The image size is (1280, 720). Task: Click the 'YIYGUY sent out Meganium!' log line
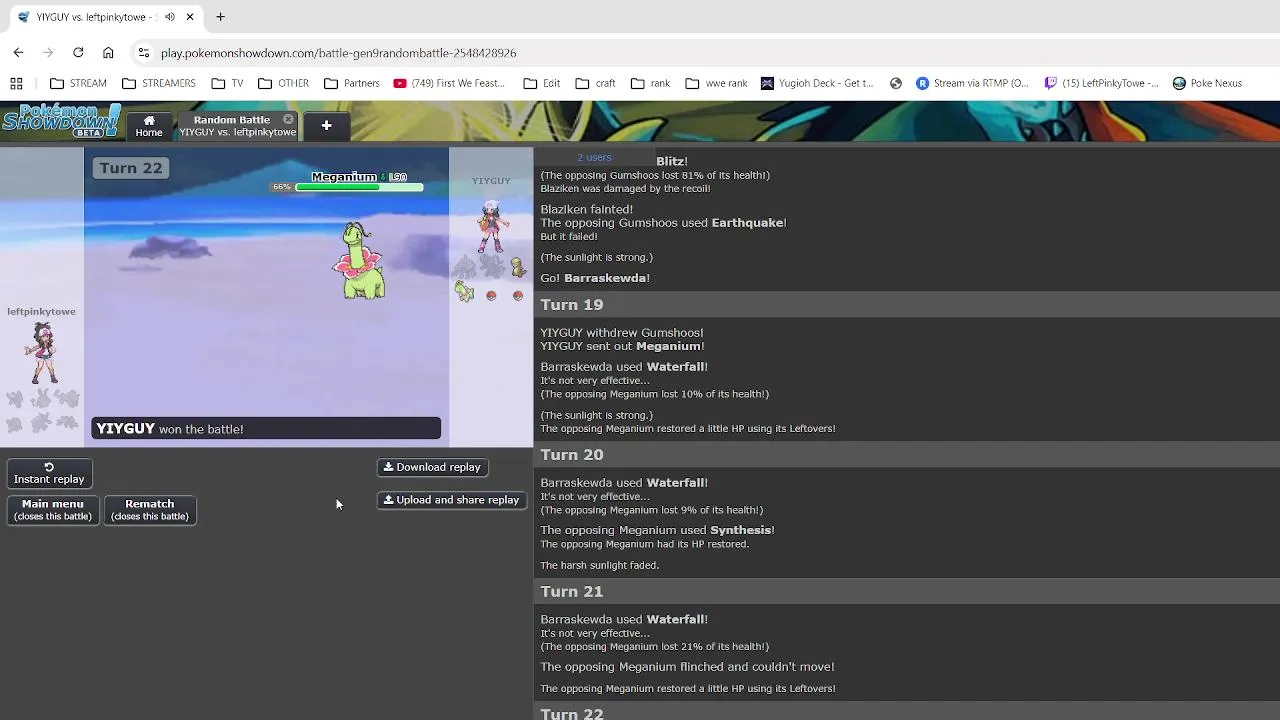pos(622,346)
